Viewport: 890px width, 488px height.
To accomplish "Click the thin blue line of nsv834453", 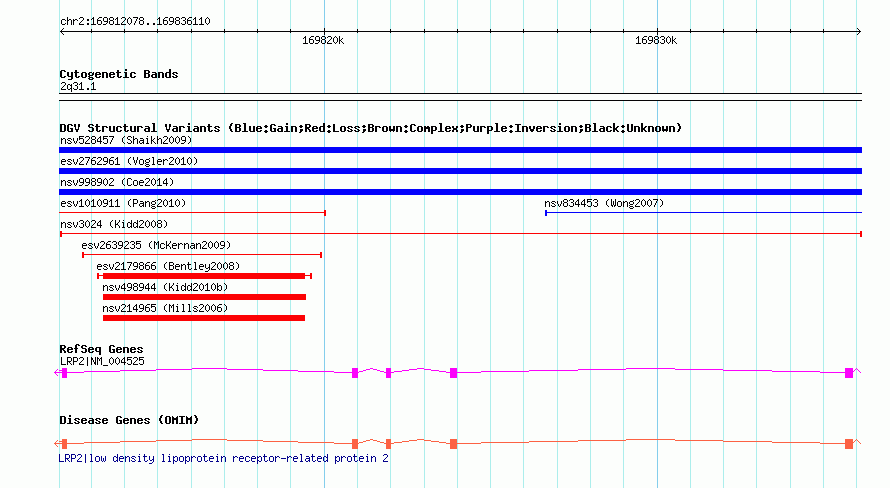I will [x=703, y=213].
